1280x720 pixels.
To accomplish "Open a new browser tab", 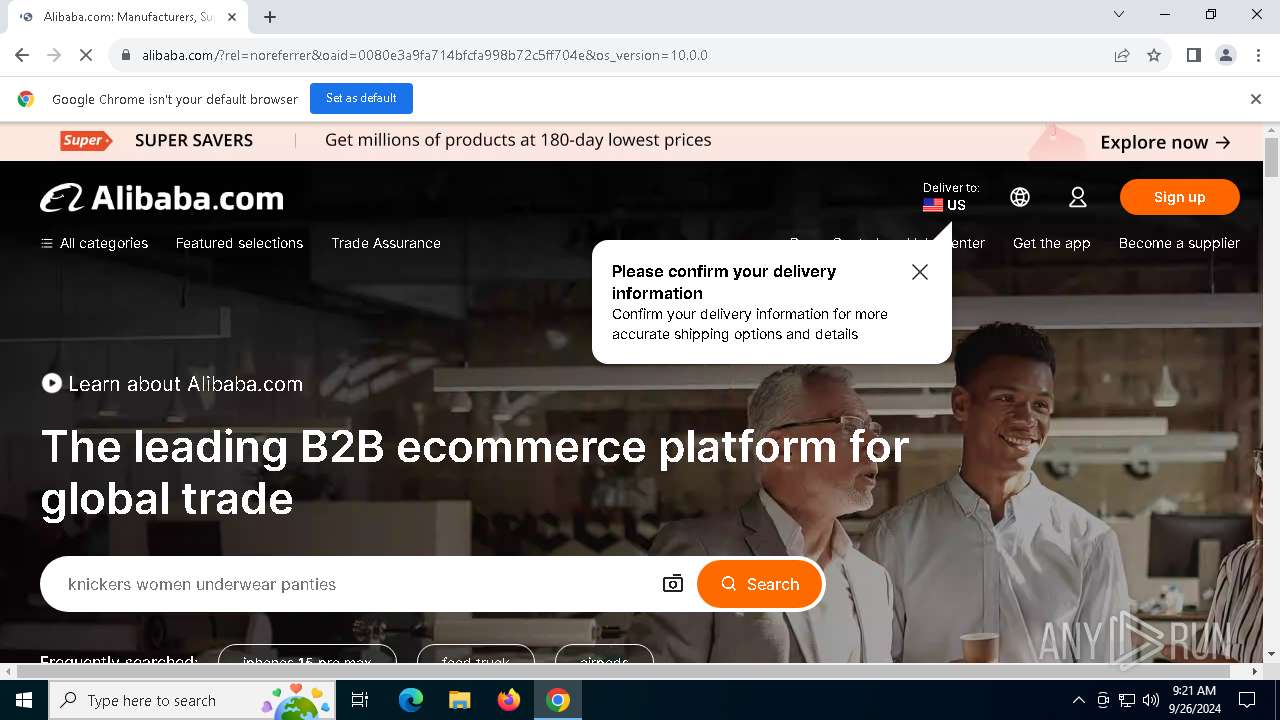I will click(x=270, y=17).
